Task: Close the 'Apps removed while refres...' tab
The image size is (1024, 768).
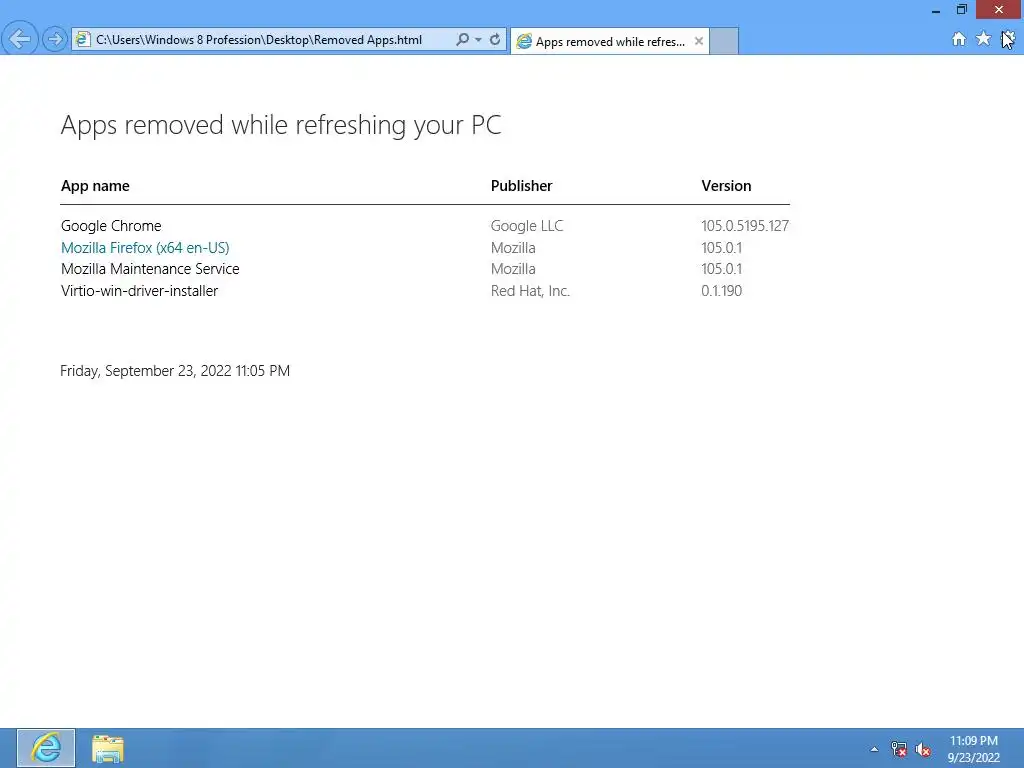Action: tap(699, 41)
